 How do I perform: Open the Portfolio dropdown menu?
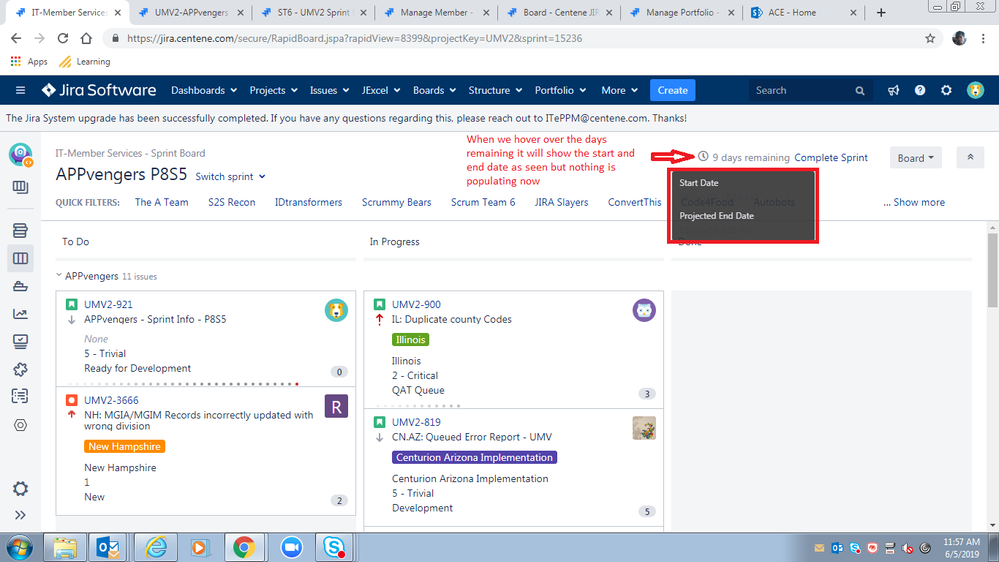pyautogui.click(x=561, y=90)
